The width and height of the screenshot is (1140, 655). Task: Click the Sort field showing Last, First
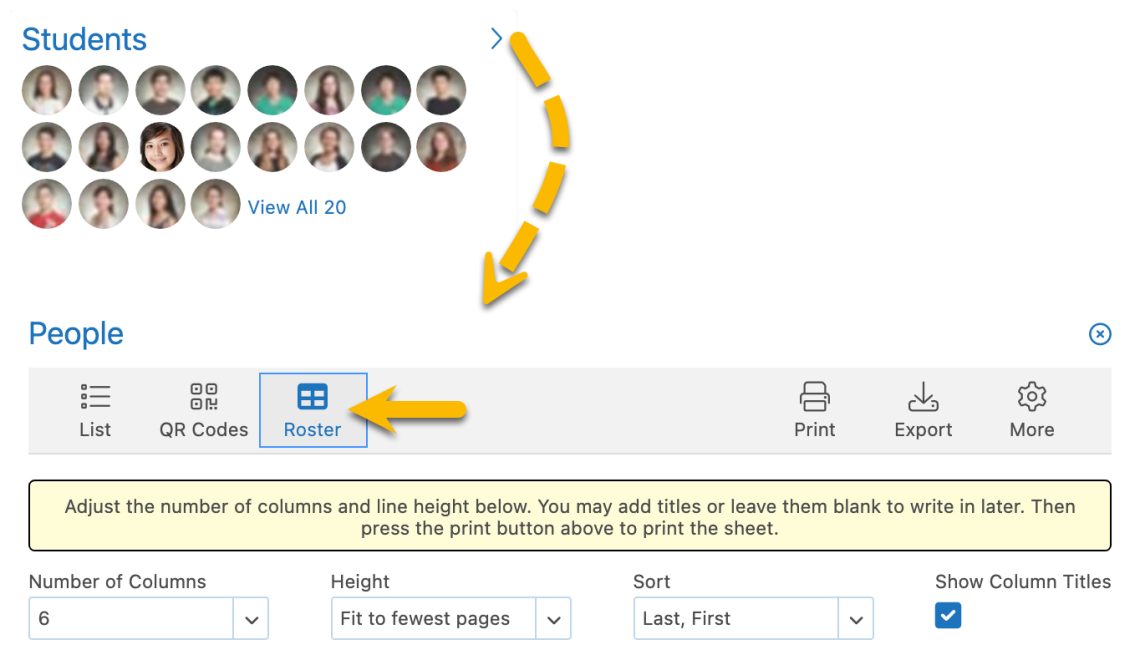tap(735, 619)
